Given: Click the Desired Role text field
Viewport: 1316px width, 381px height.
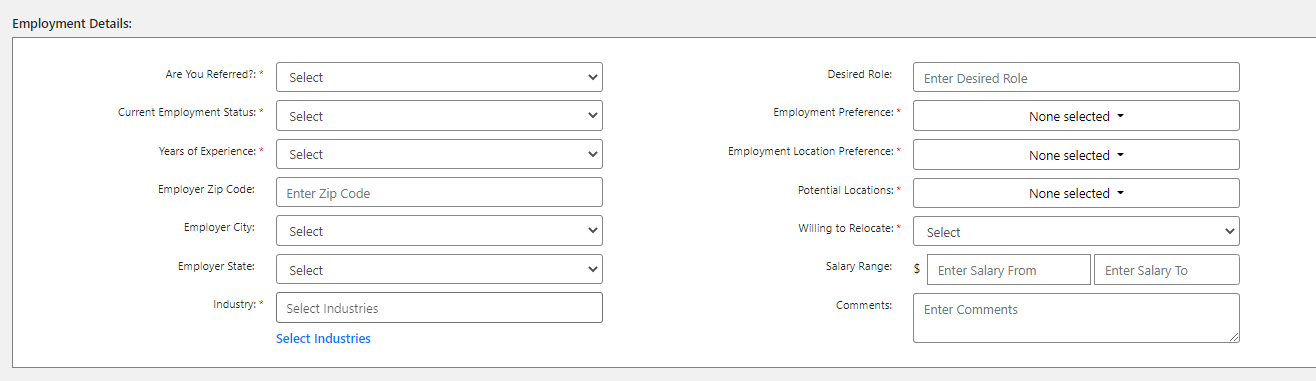Looking at the screenshot, I should click(1076, 78).
